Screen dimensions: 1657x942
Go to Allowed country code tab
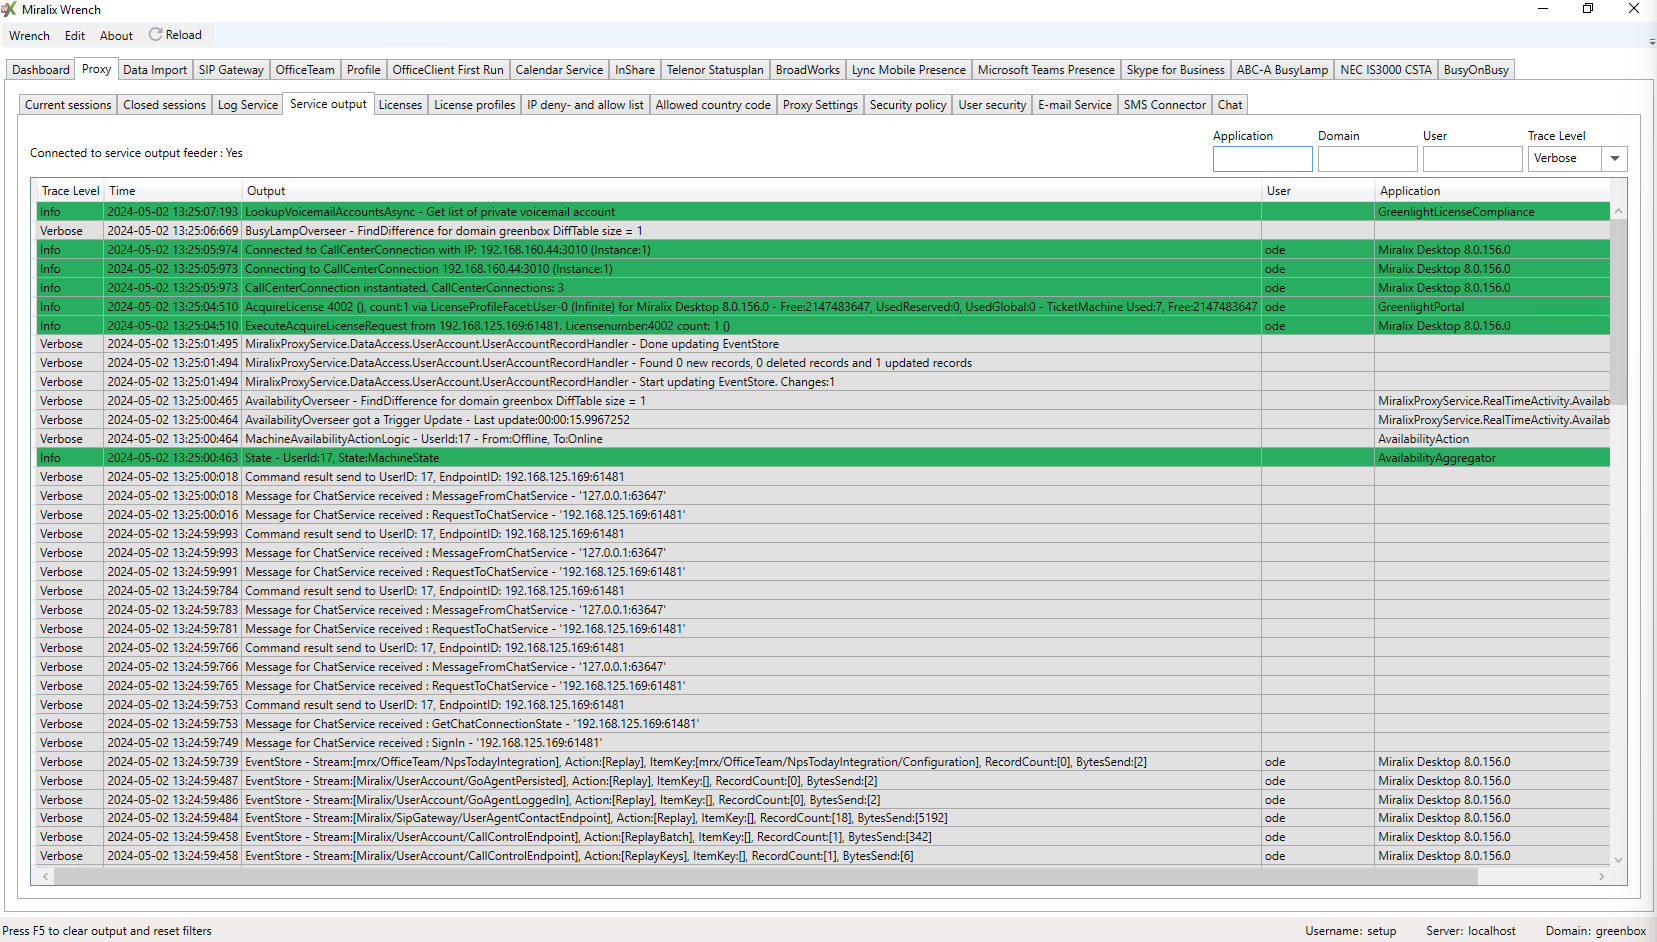pos(713,105)
